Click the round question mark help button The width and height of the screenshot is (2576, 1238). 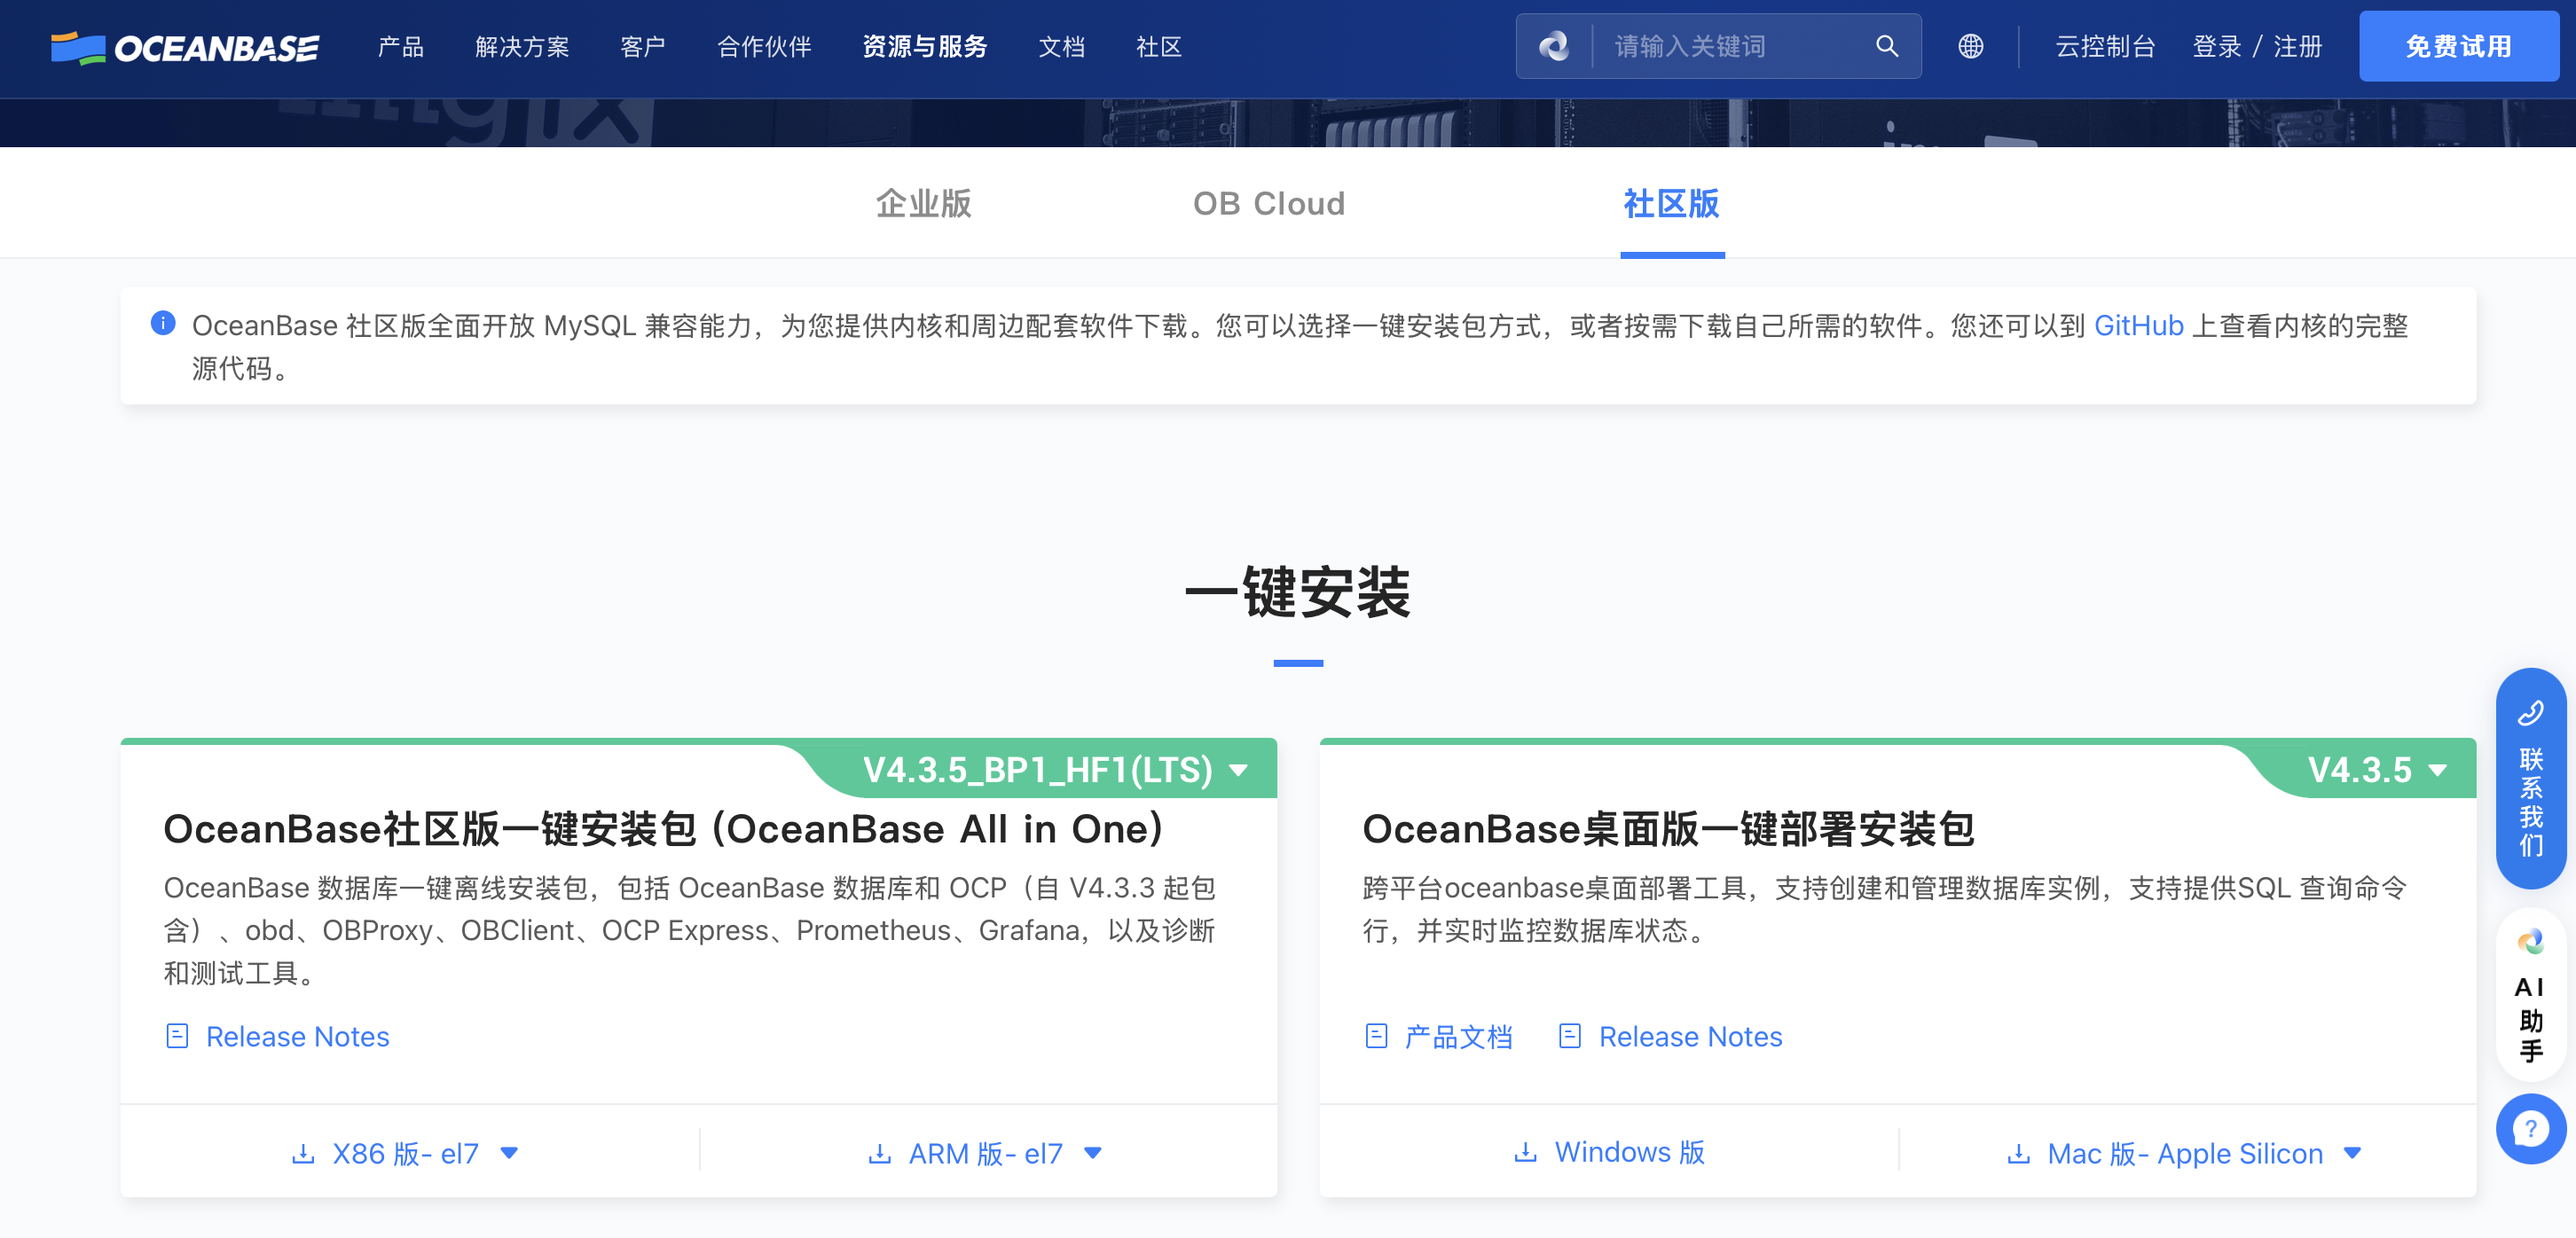pos(2530,1129)
